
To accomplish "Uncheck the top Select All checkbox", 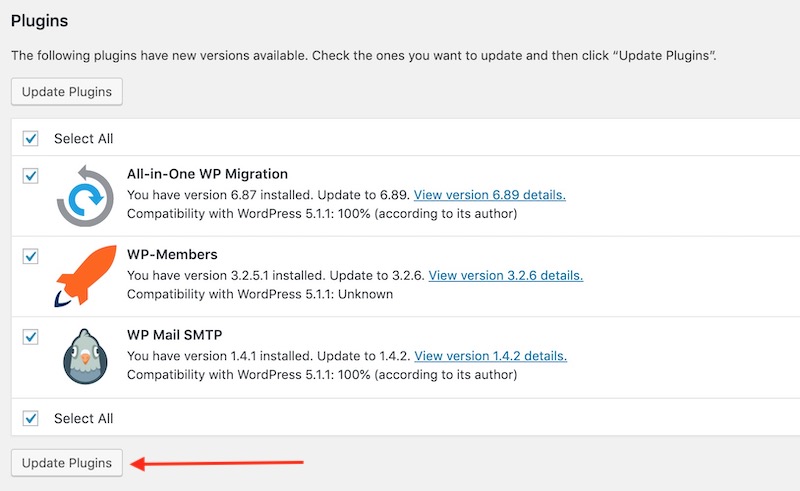I will pyautogui.click(x=31, y=138).
